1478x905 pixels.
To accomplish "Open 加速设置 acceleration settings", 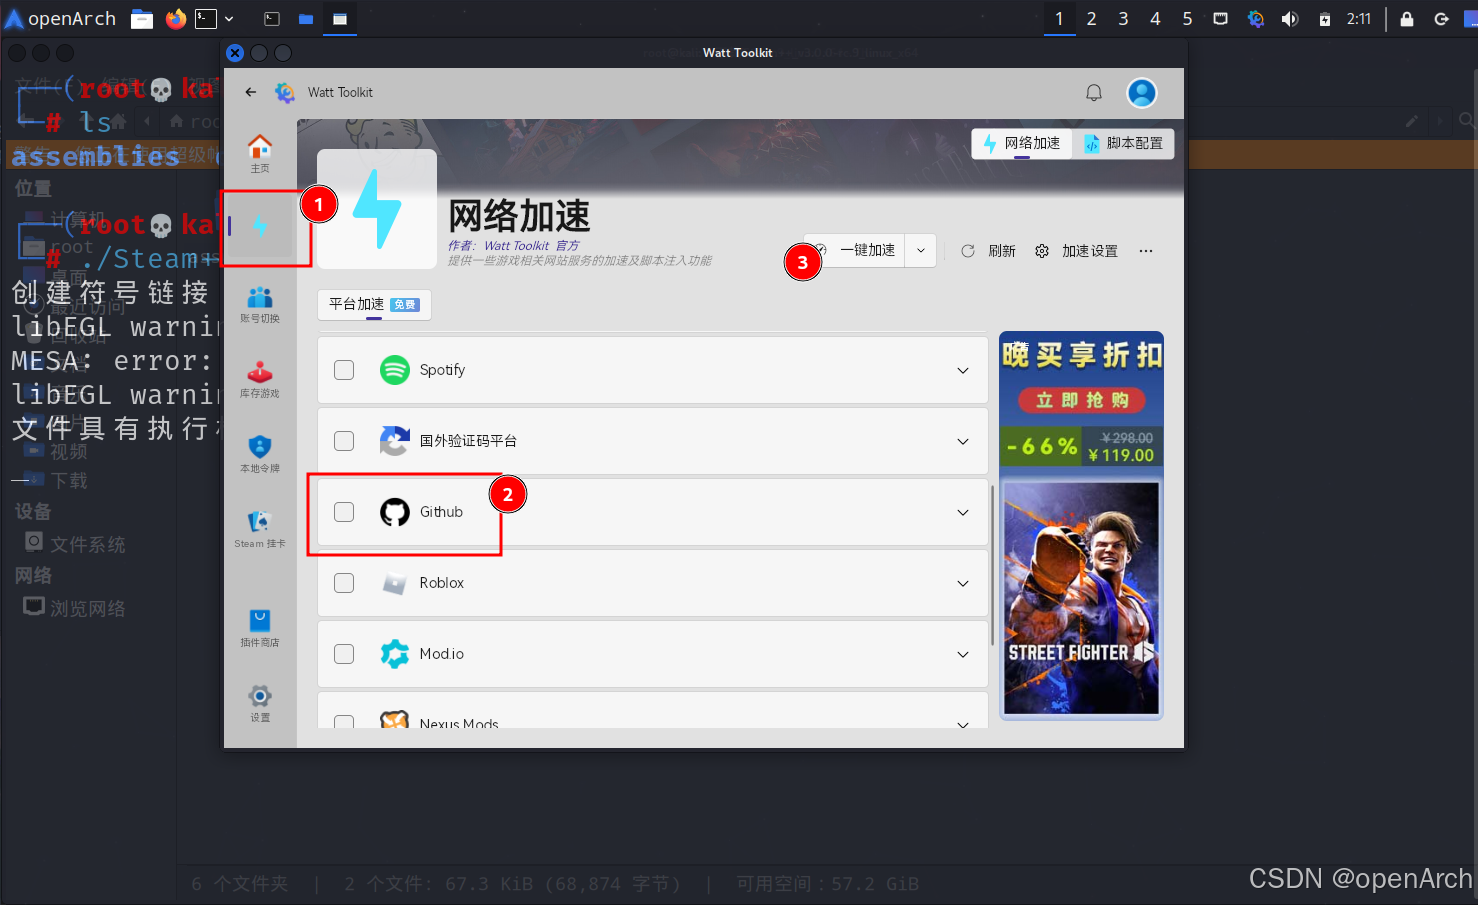I will tap(1076, 251).
